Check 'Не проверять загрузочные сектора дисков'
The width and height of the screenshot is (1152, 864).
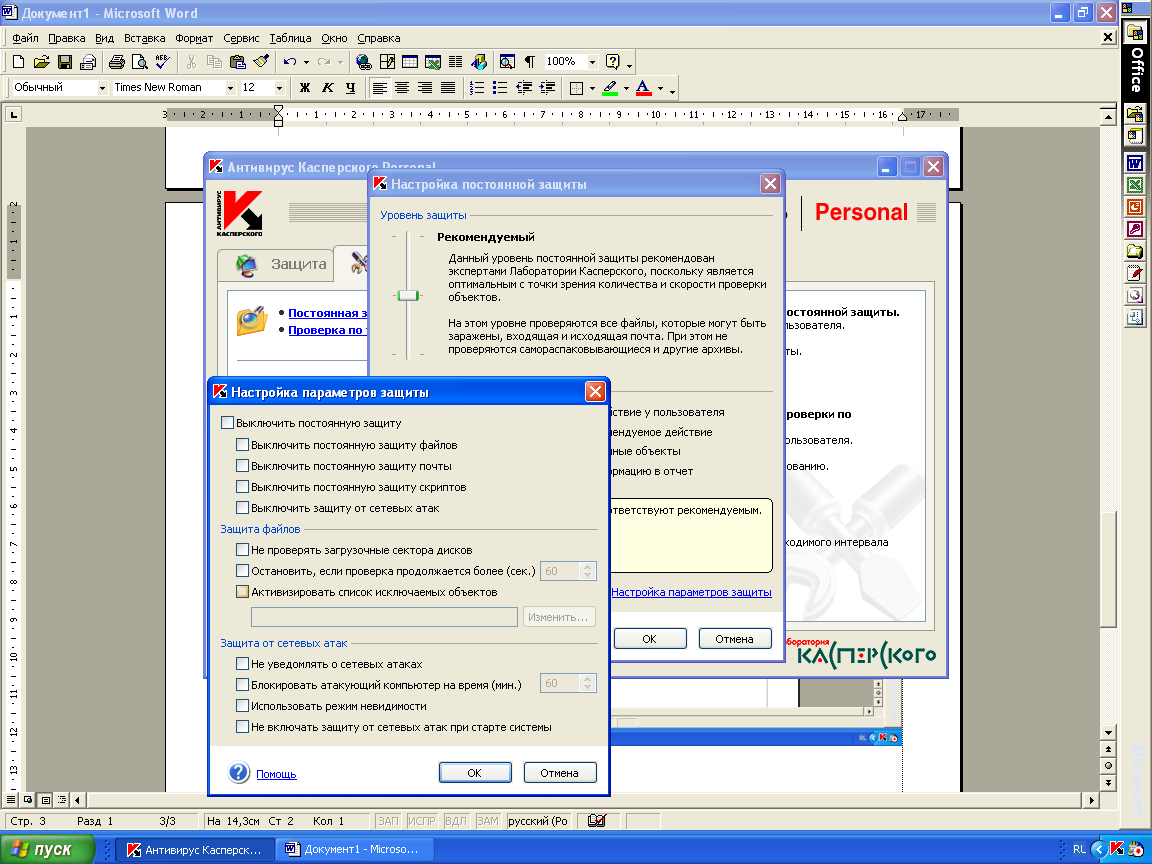(x=242, y=550)
